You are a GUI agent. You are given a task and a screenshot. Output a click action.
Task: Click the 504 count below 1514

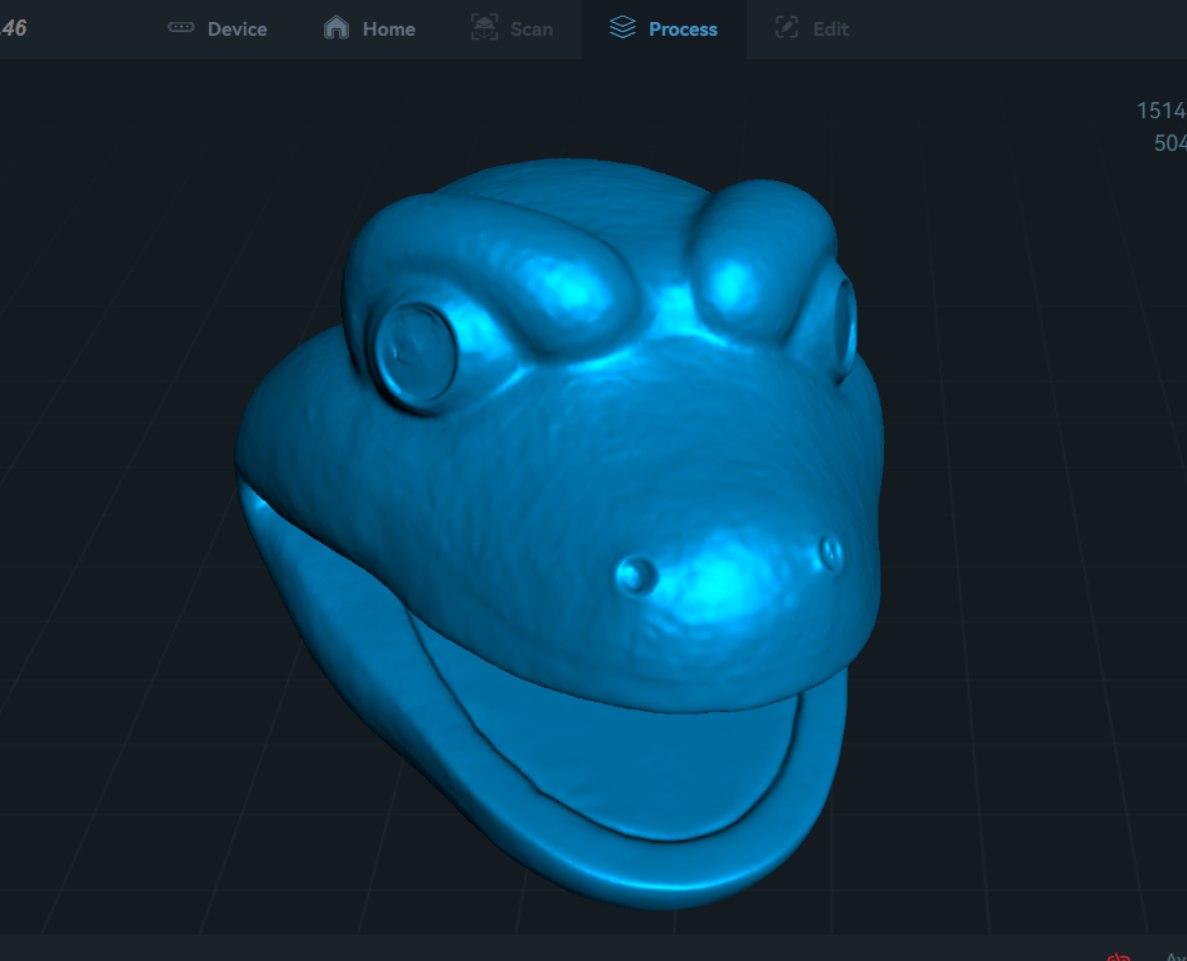tap(1169, 143)
